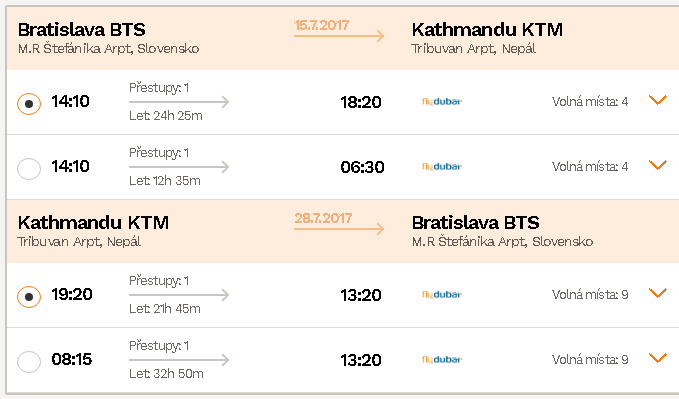The width and height of the screenshot is (679, 399).
Task: Click the arrow under date 15.7.2017
Action: [x=339, y=36]
